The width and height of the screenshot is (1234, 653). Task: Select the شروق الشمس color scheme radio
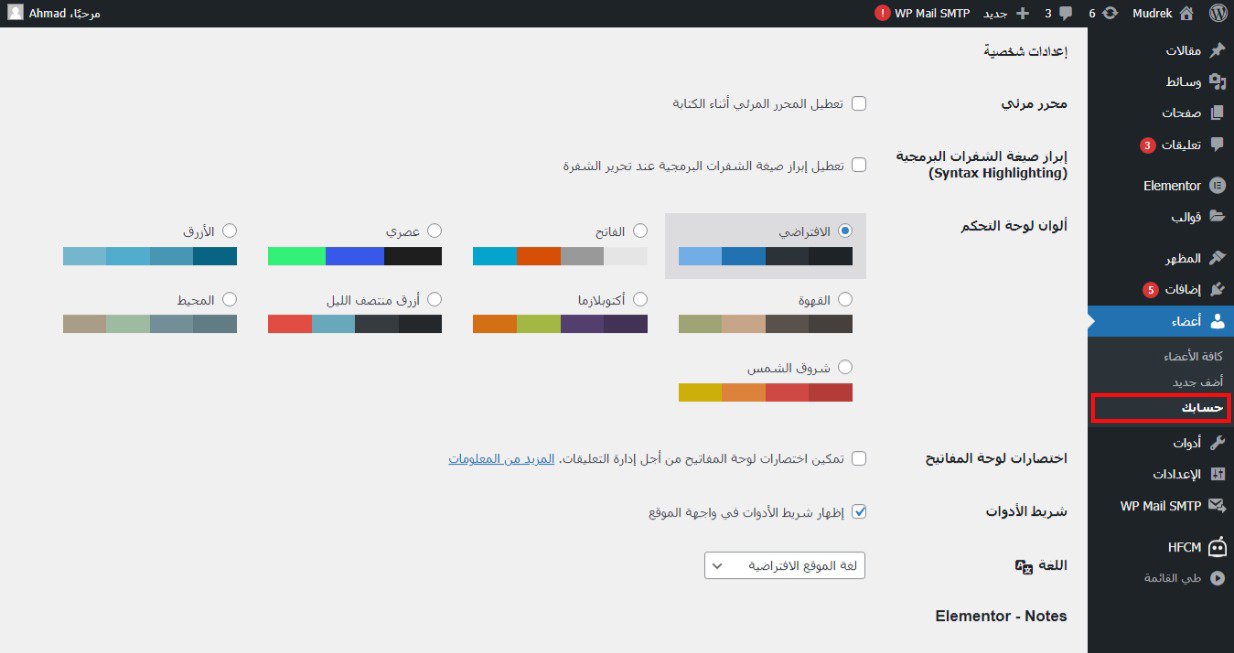[x=845, y=367]
